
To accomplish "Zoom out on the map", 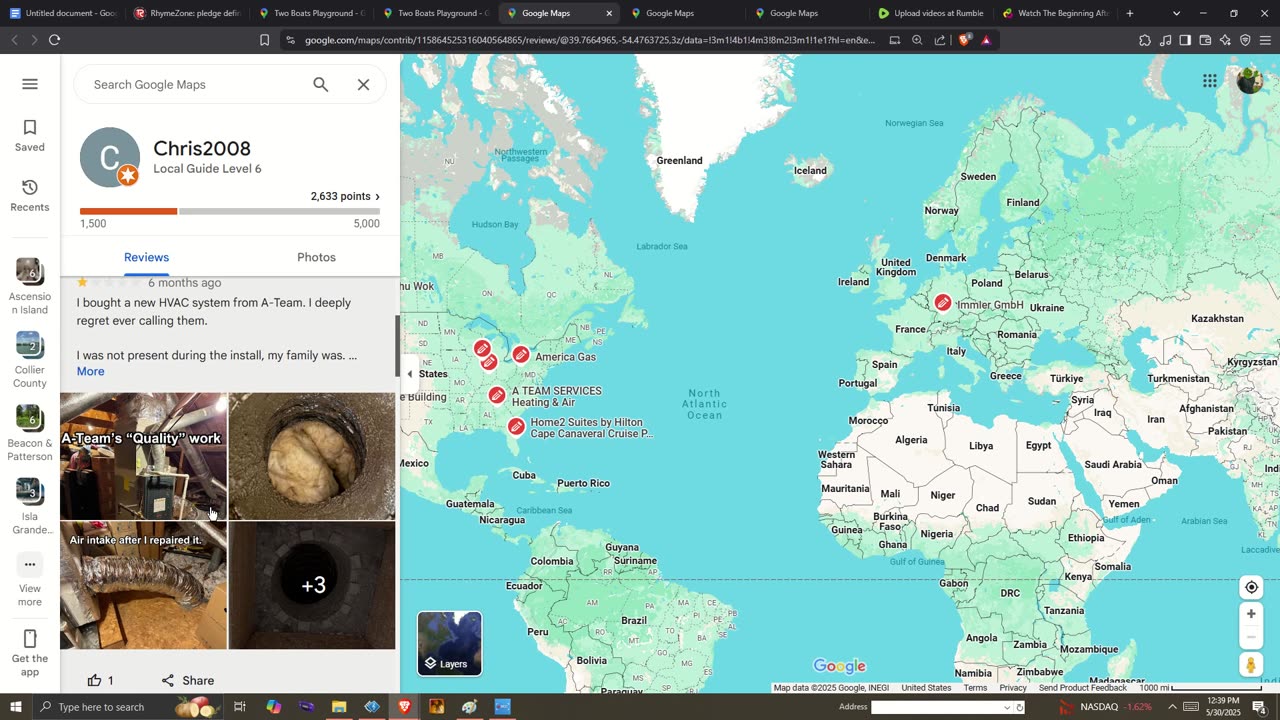I will pyautogui.click(x=1251, y=638).
